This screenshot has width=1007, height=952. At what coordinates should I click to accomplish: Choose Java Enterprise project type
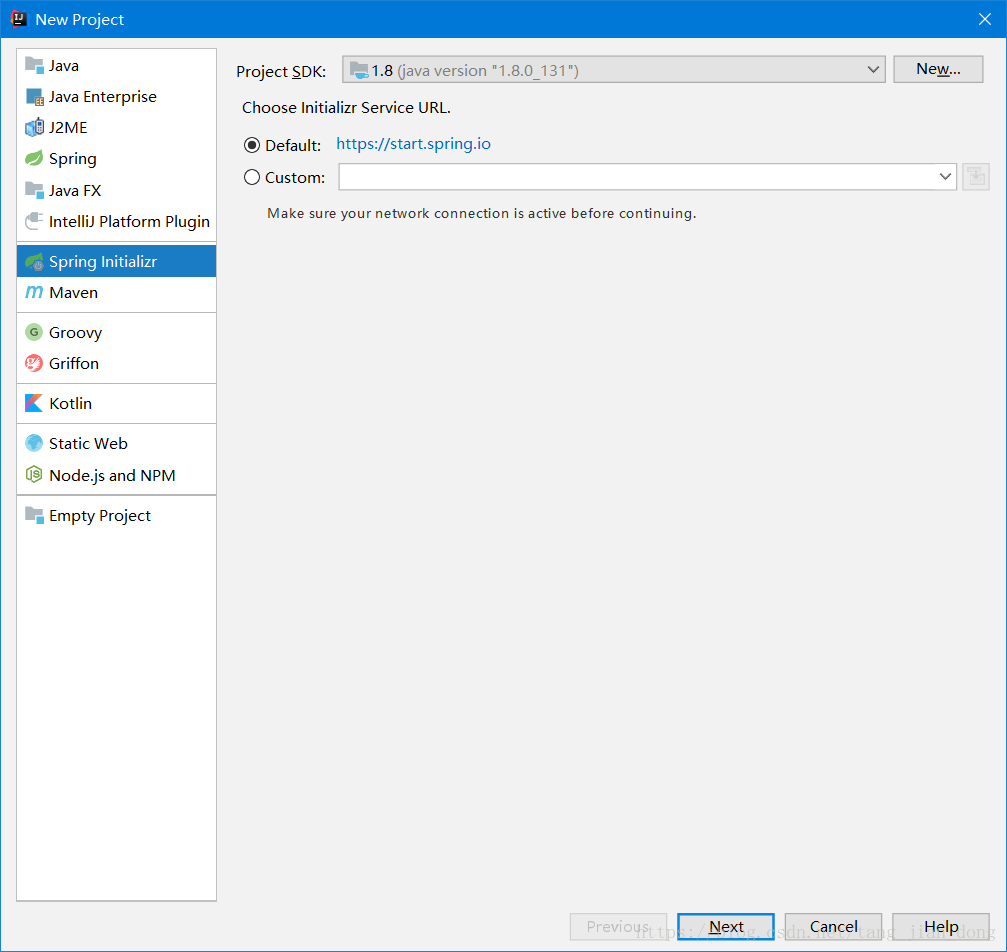tap(116, 96)
